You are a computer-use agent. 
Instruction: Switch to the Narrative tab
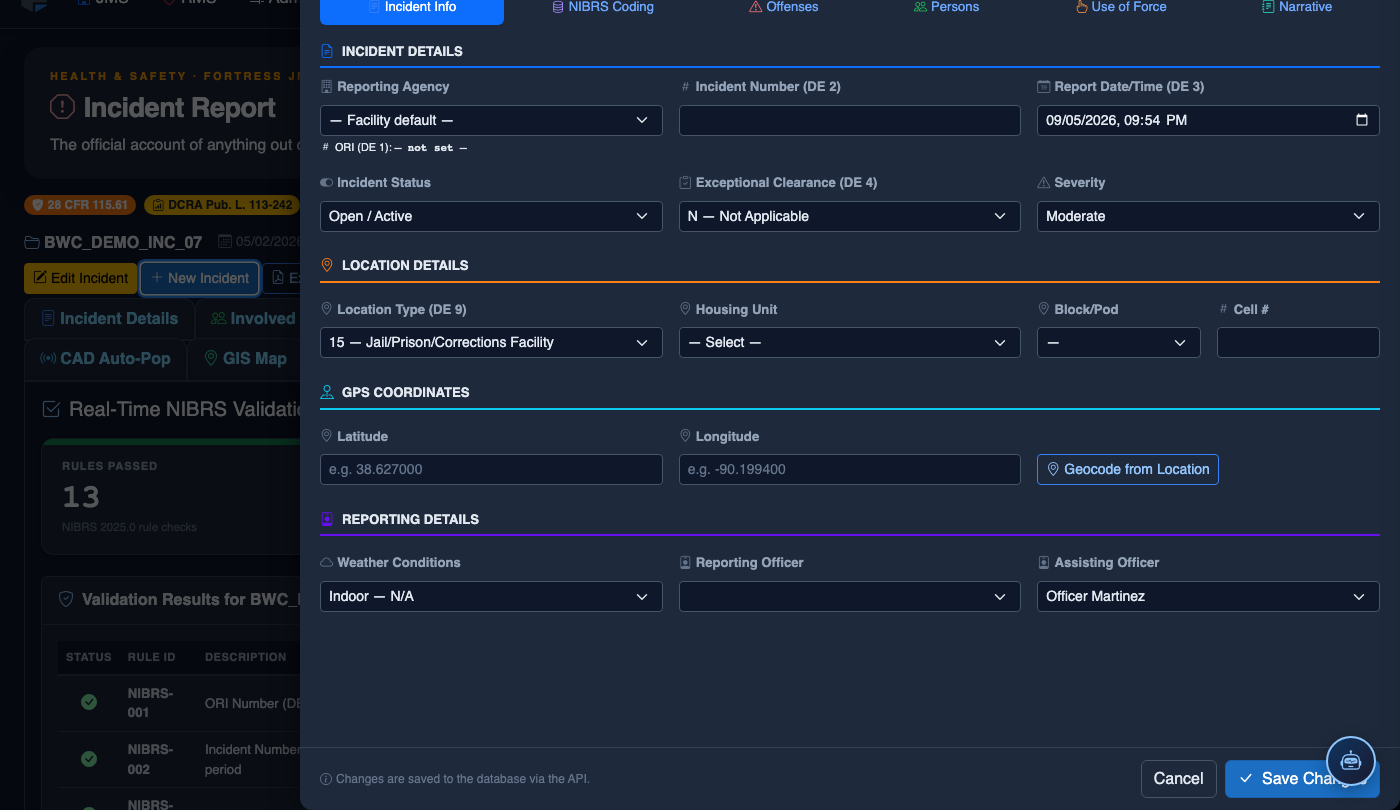(x=1297, y=7)
